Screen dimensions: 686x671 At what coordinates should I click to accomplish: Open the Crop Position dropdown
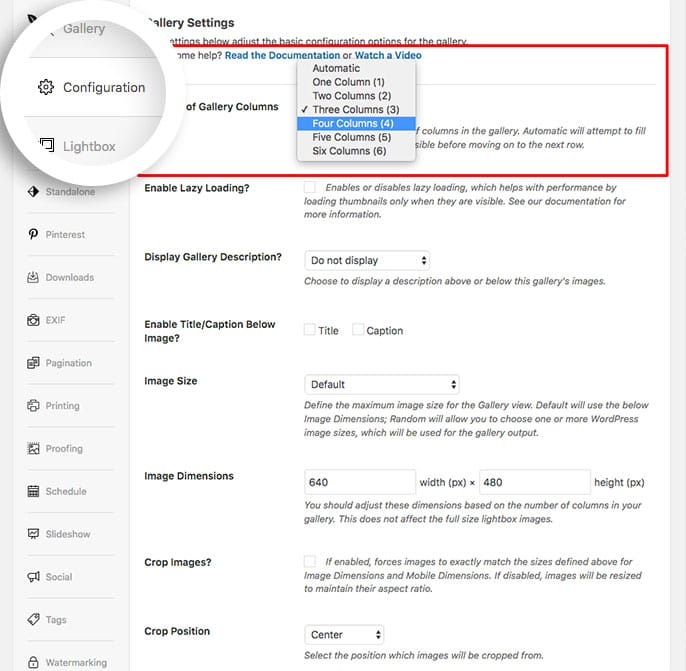point(344,635)
